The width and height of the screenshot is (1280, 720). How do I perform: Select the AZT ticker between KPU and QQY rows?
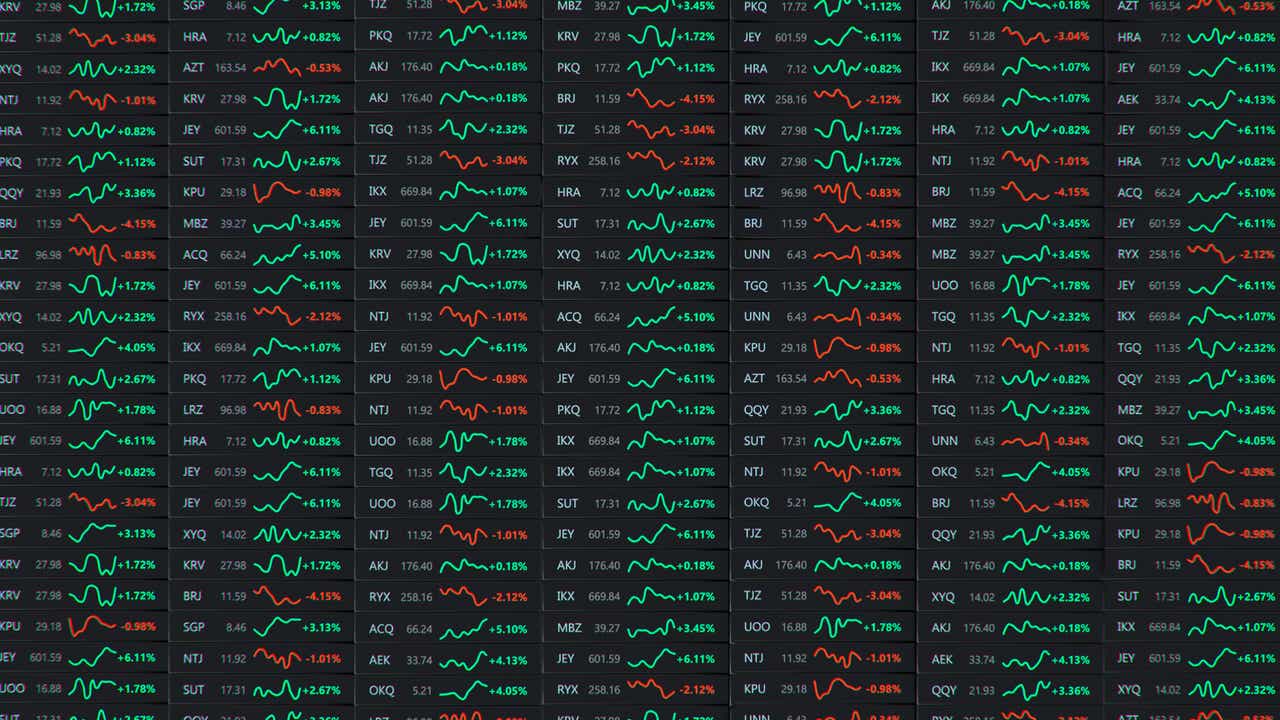coord(823,379)
